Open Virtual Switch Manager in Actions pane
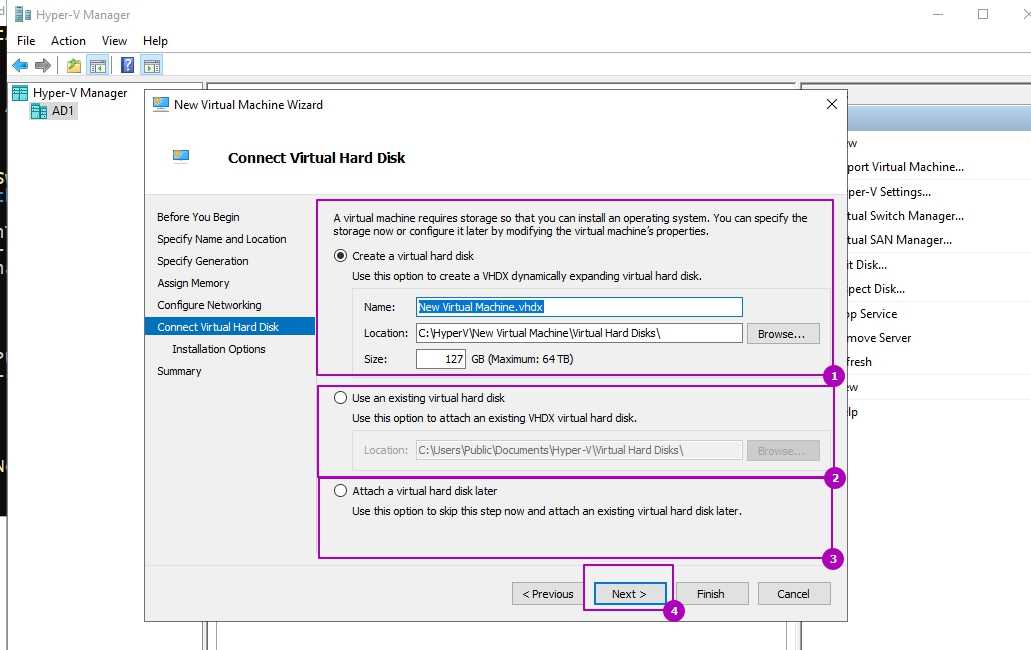 (x=905, y=216)
